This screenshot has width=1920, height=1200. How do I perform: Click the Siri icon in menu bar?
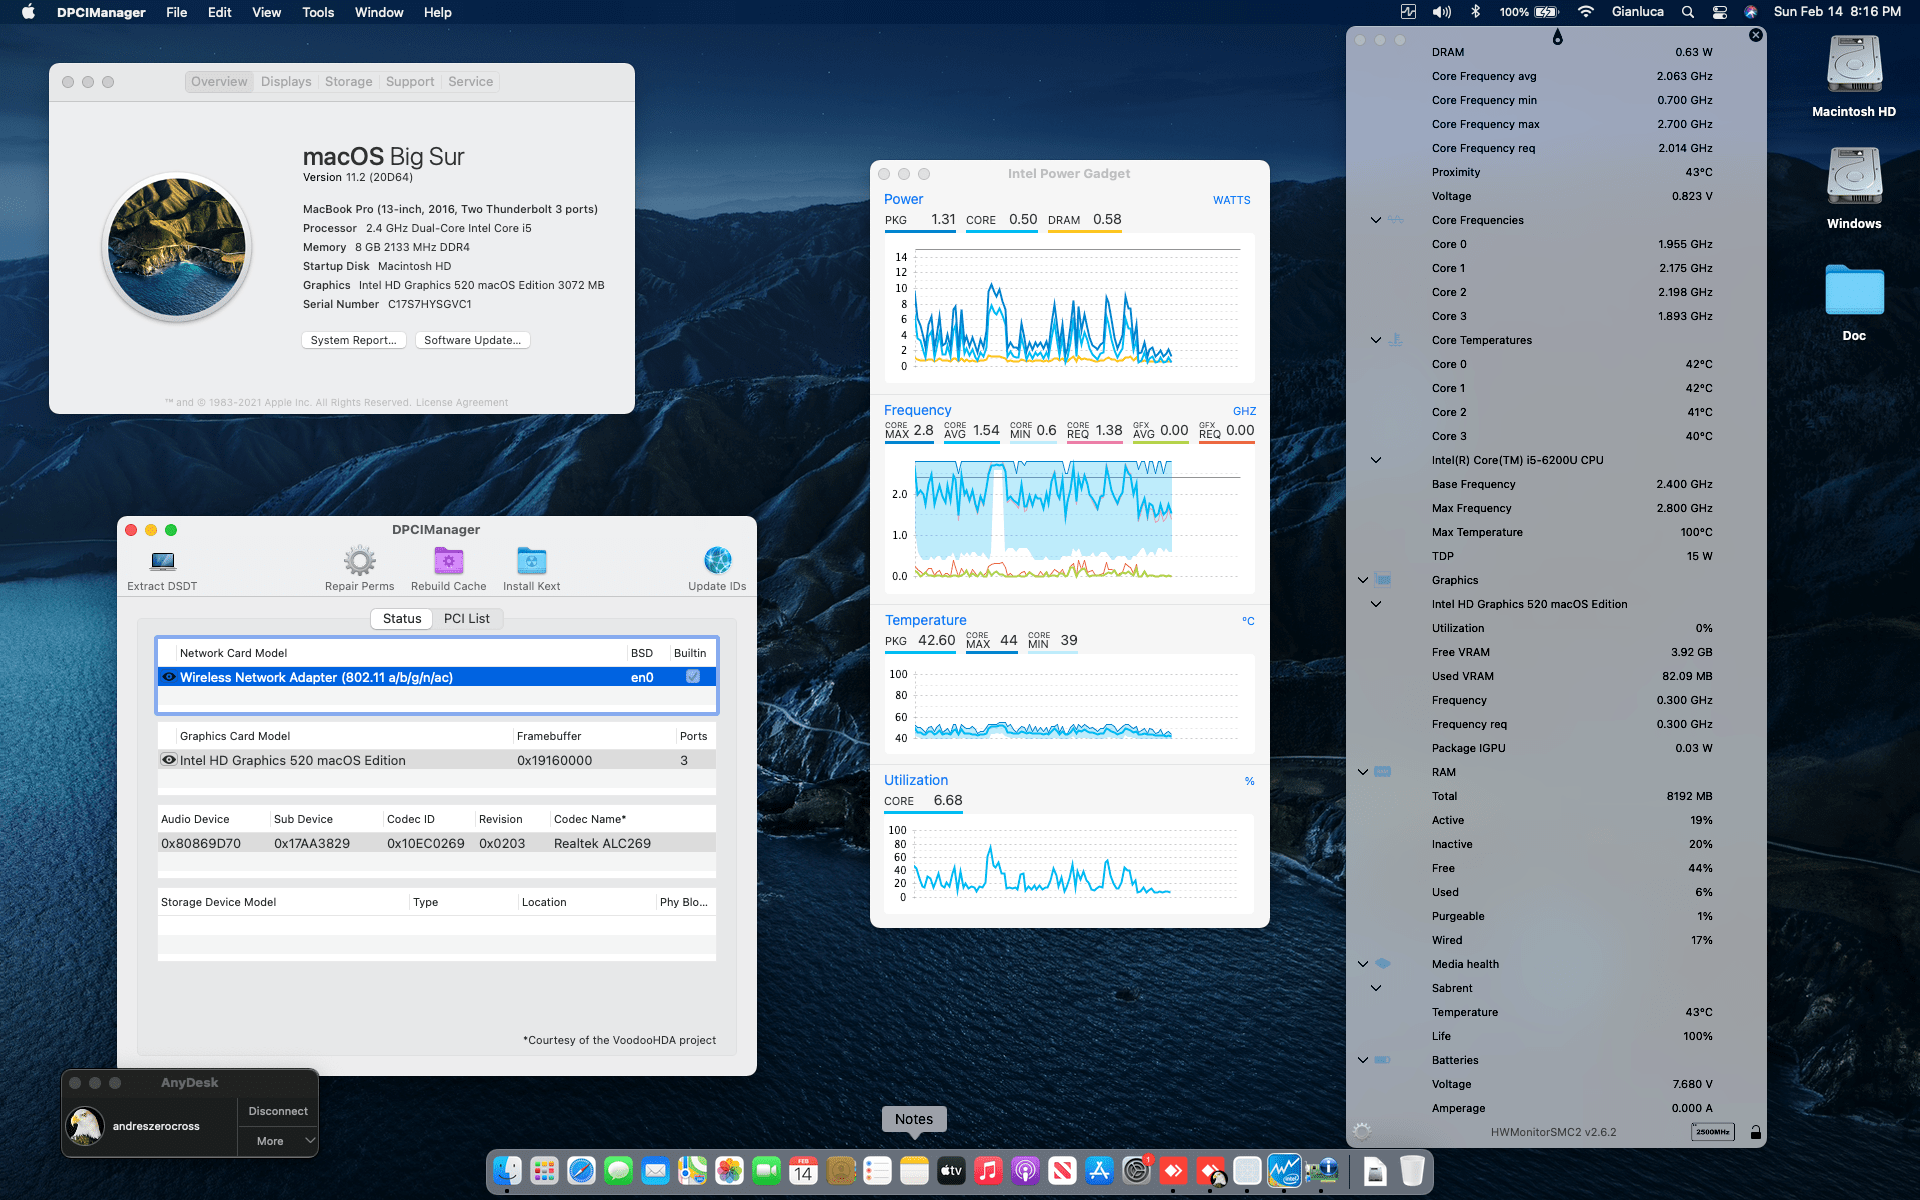[x=1751, y=12]
